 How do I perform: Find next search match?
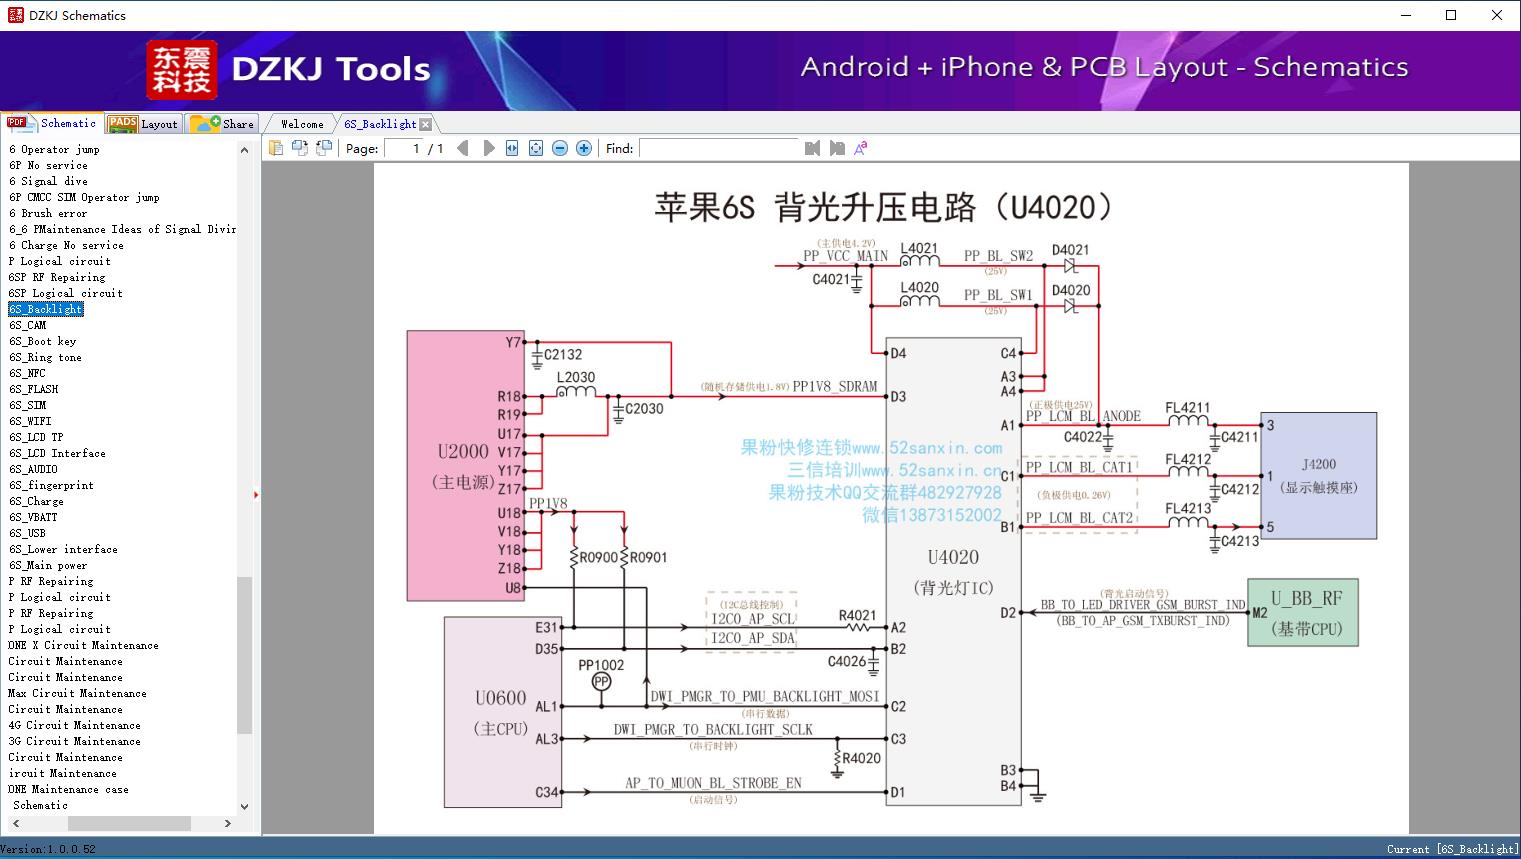pyautogui.click(x=837, y=148)
